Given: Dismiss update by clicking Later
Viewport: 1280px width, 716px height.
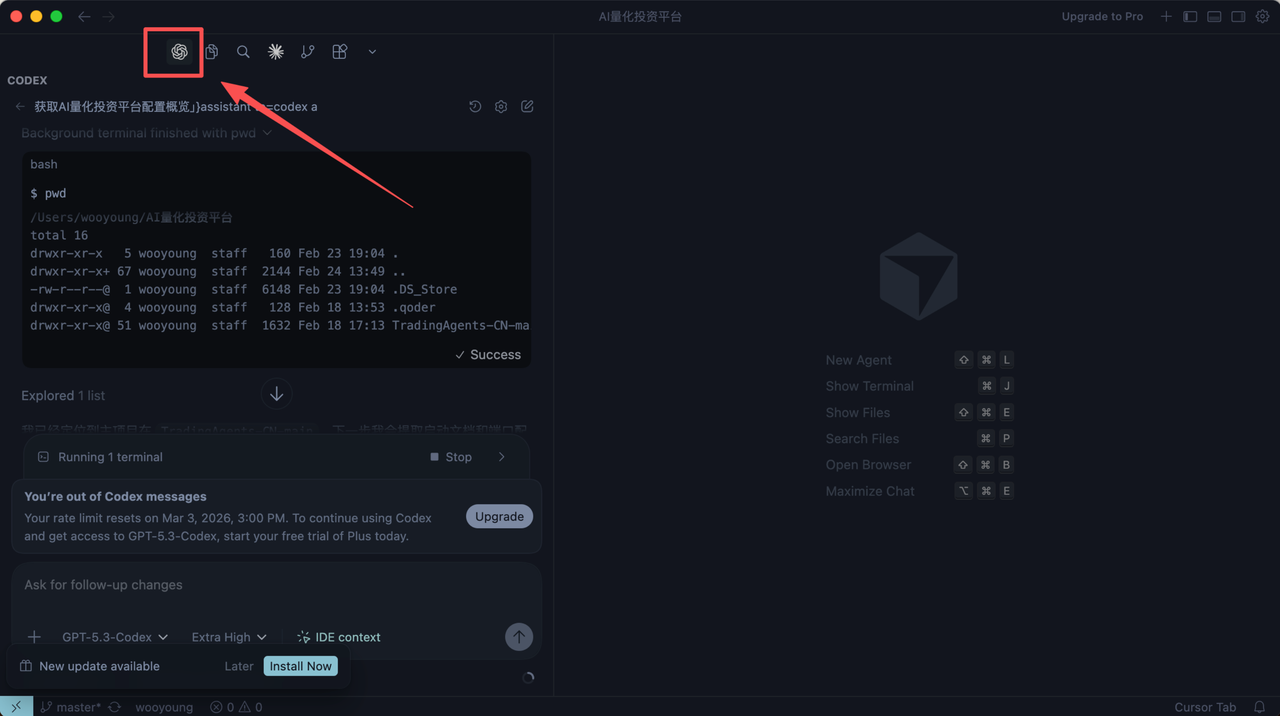Looking at the screenshot, I should (x=239, y=666).
